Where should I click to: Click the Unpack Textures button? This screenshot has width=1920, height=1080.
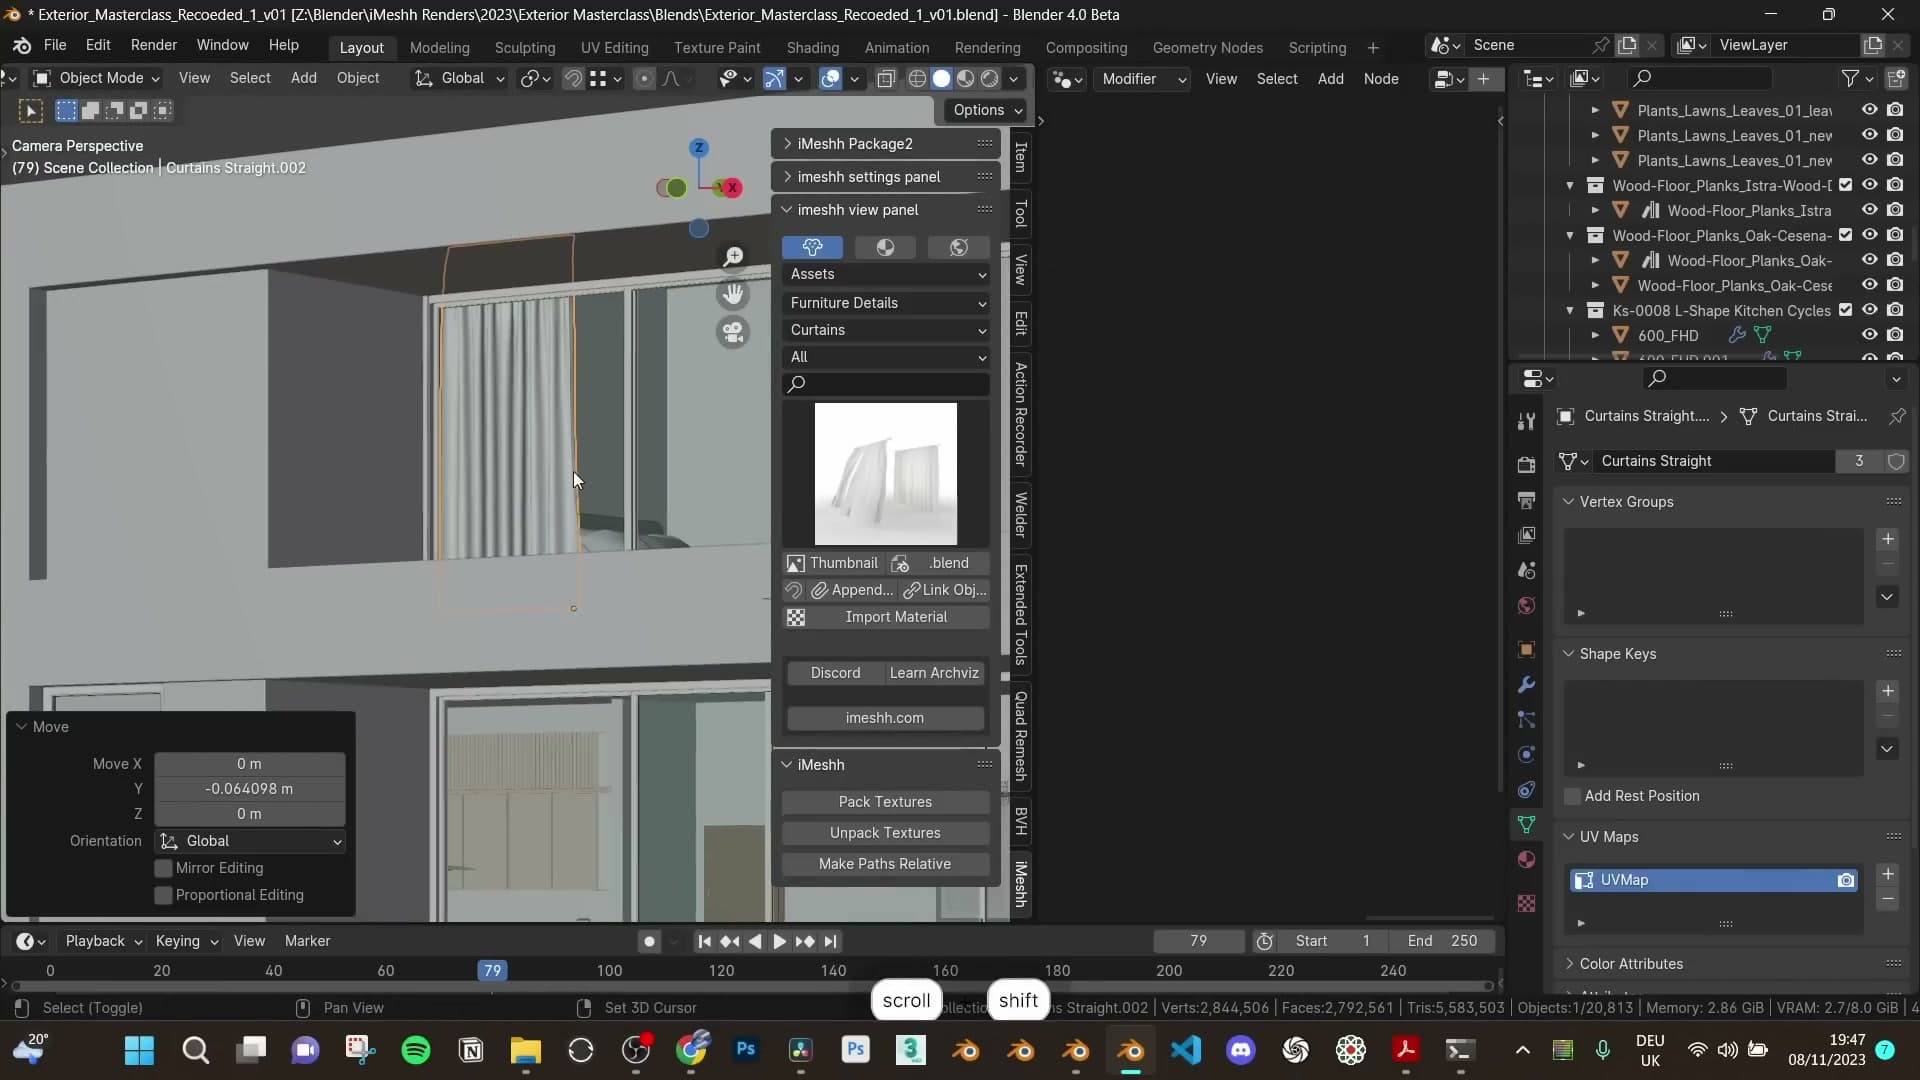(x=885, y=833)
